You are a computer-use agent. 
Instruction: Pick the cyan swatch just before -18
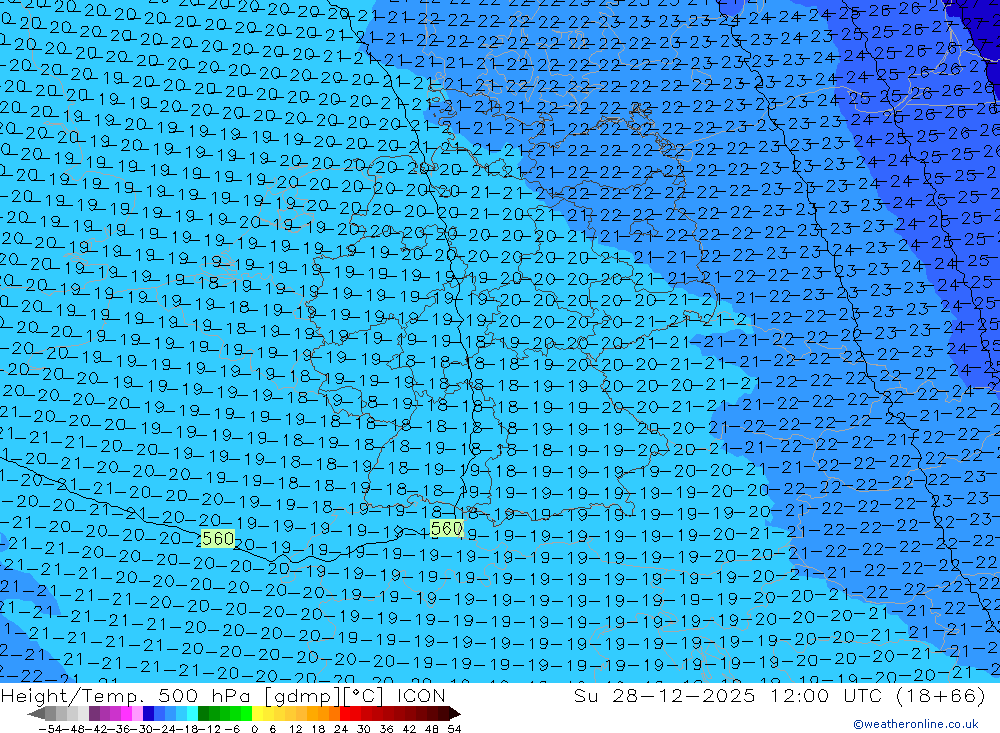coord(192,713)
